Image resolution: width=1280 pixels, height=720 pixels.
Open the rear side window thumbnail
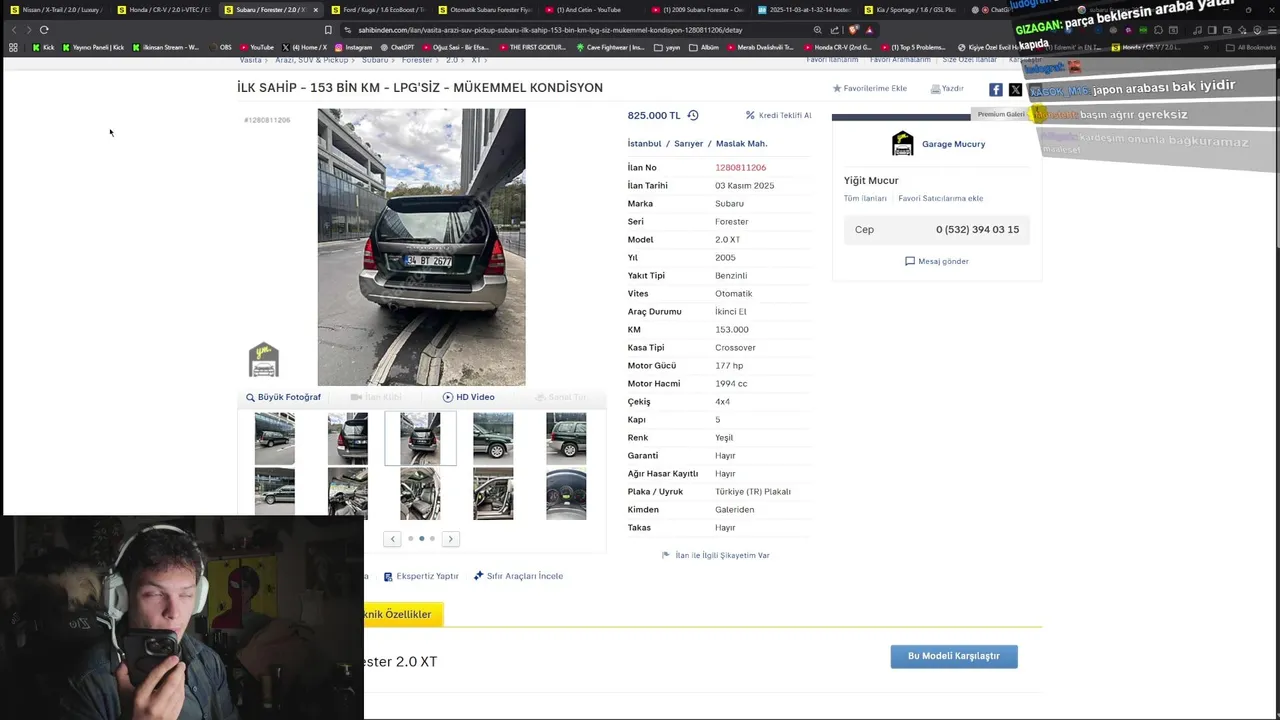566,438
